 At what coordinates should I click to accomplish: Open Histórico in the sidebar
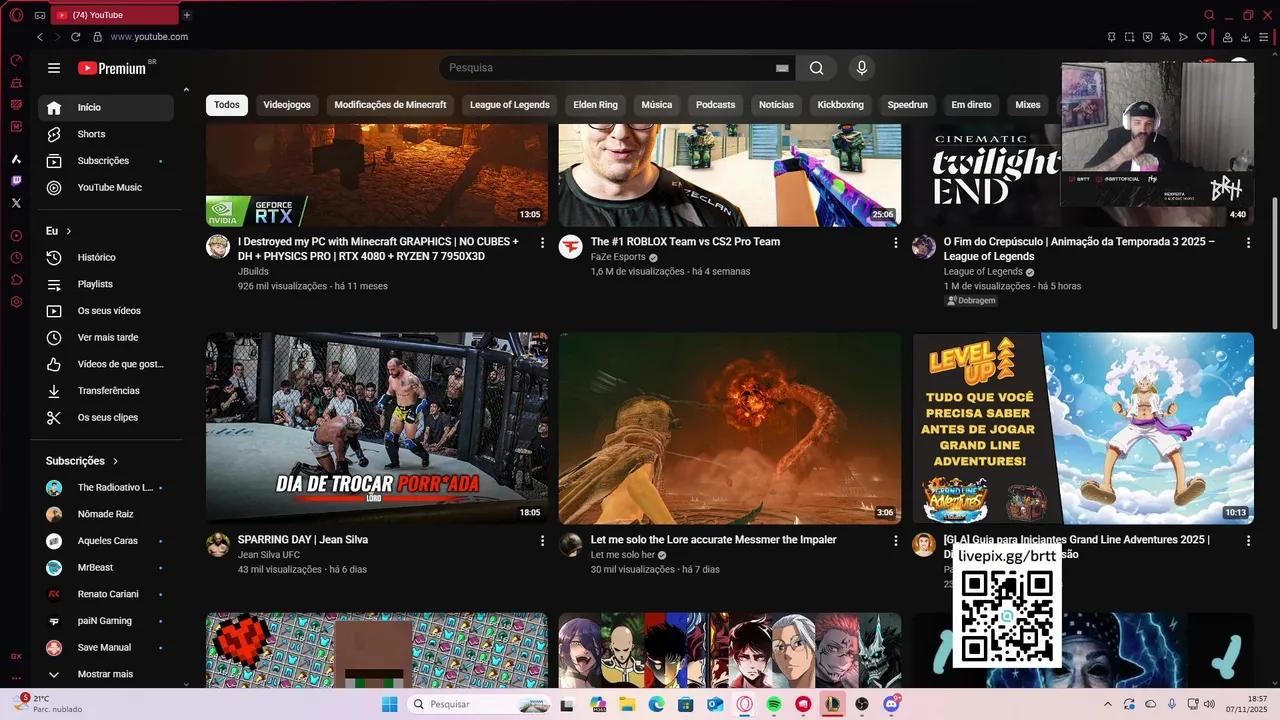[x=106, y=258]
